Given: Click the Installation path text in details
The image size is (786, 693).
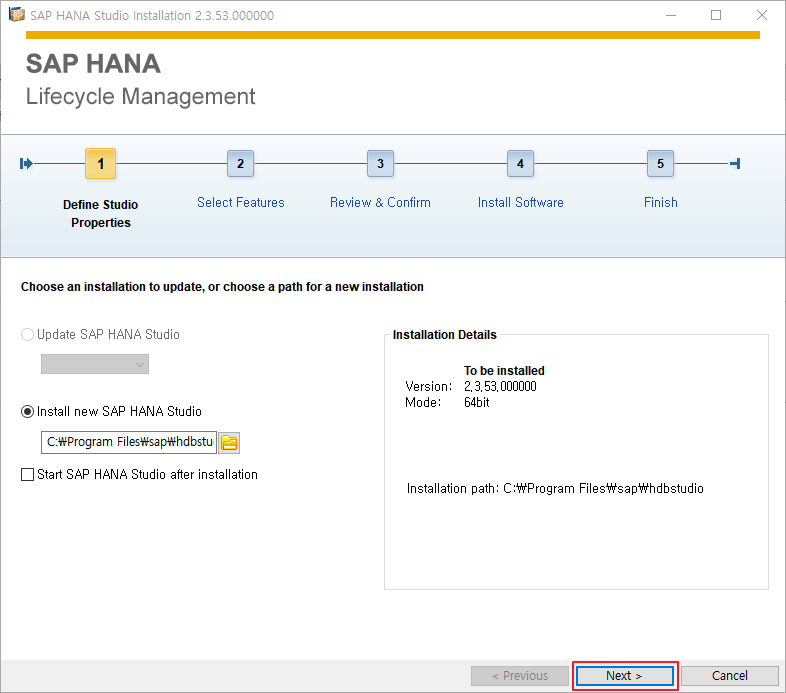Looking at the screenshot, I should click(555, 488).
